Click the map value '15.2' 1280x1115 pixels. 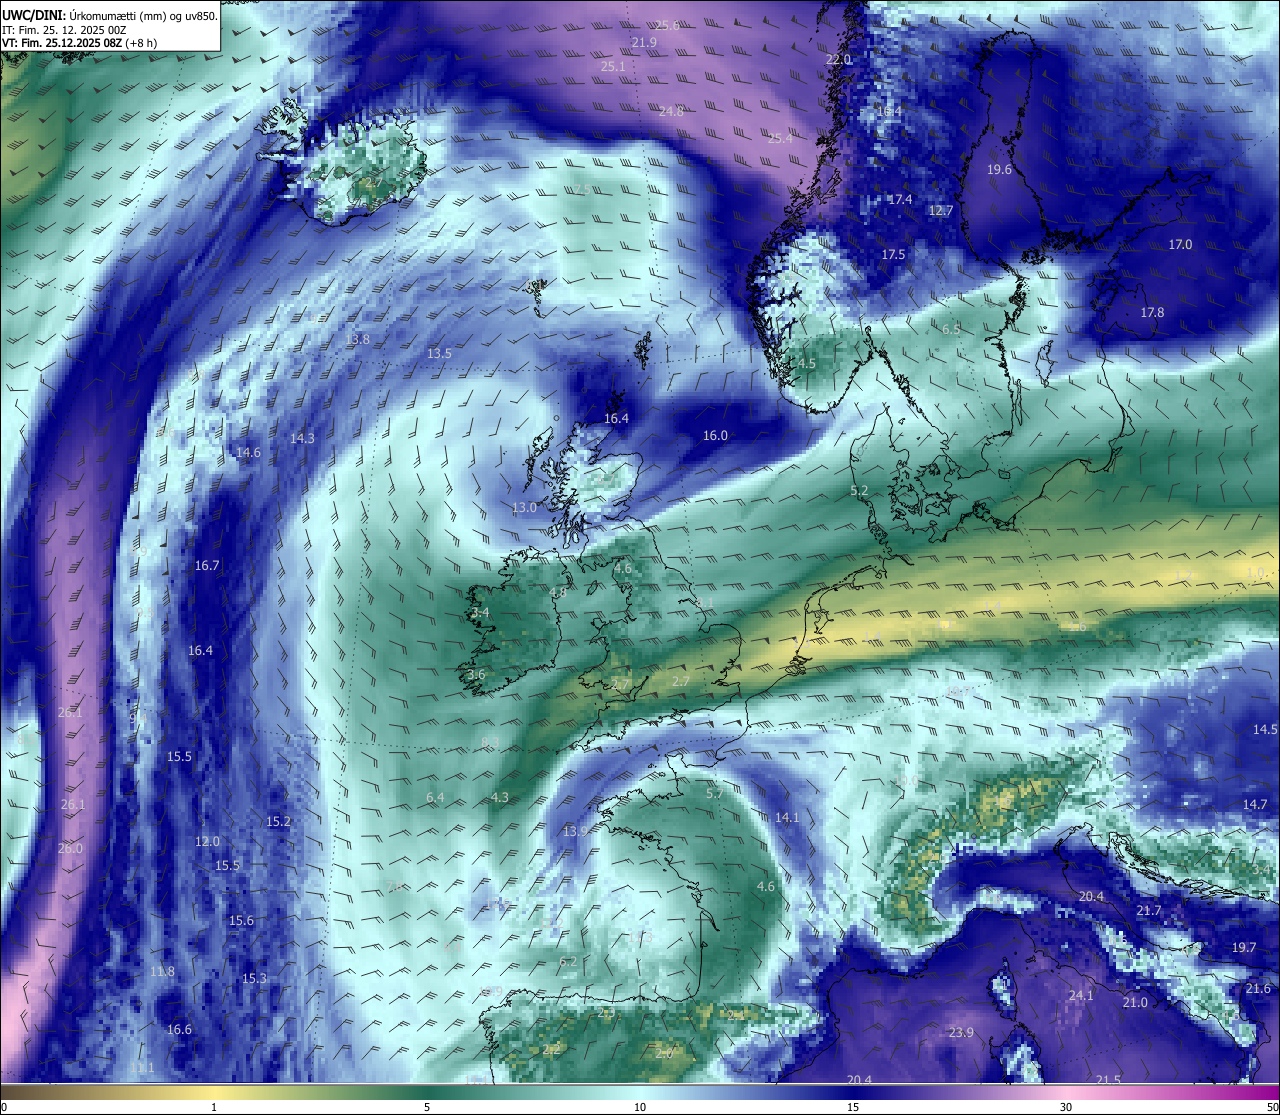coord(278,821)
